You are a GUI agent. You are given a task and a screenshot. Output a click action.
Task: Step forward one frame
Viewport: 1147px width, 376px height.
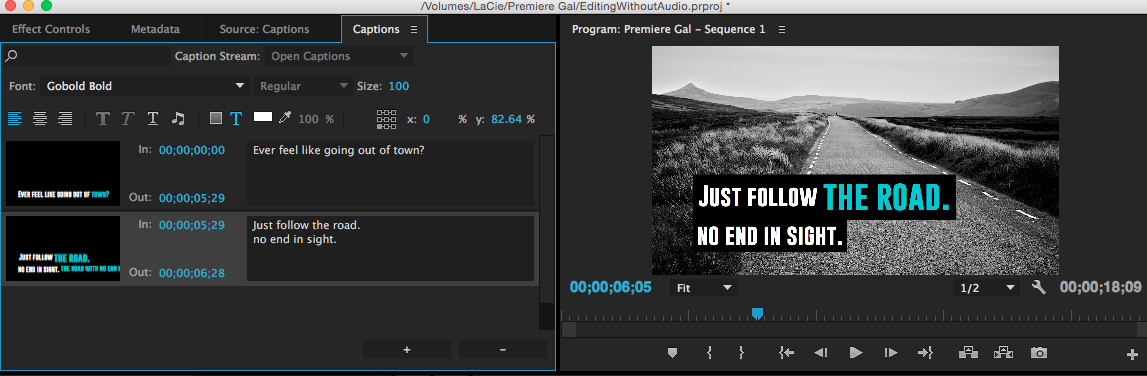890,353
